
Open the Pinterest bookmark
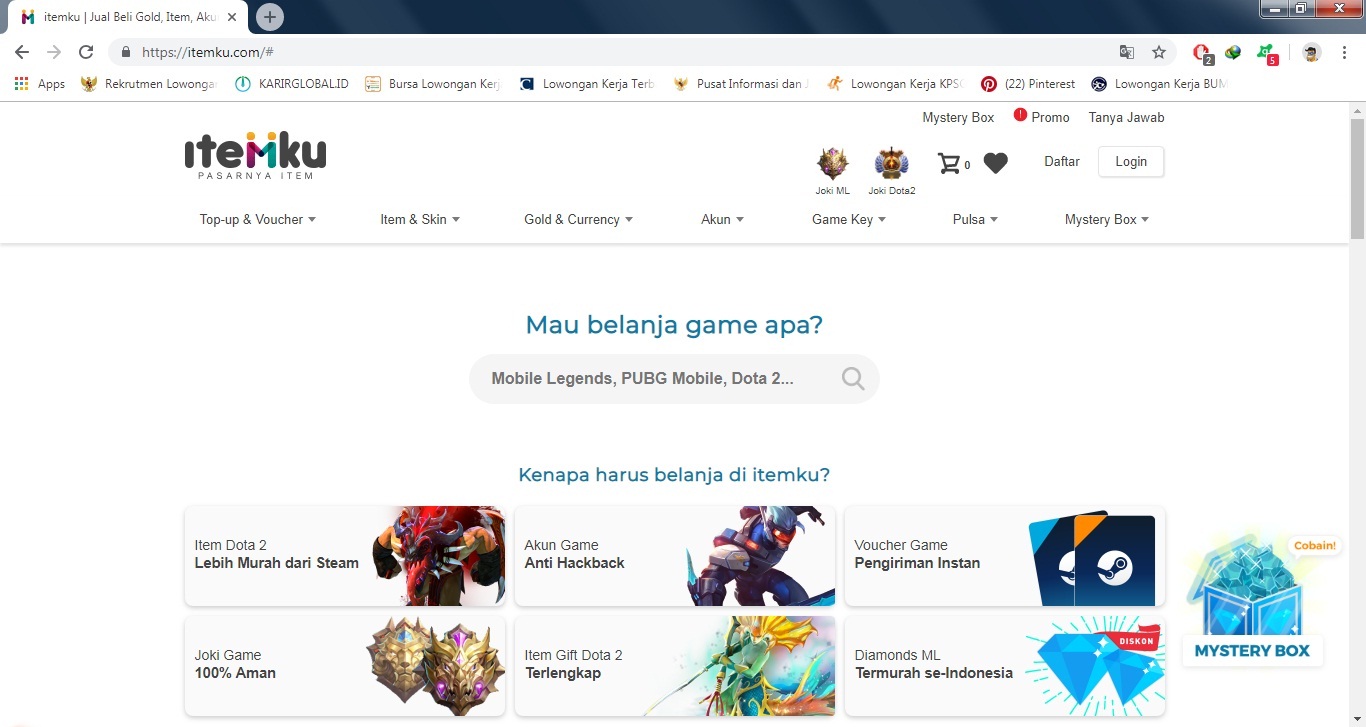click(x=1028, y=84)
